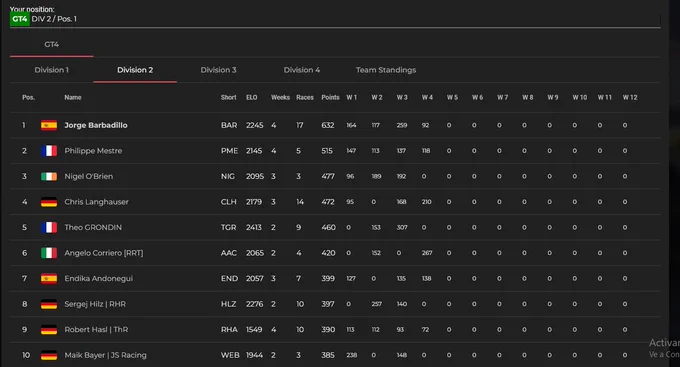Click Italy flag beside Angelo Corriero

(49, 253)
